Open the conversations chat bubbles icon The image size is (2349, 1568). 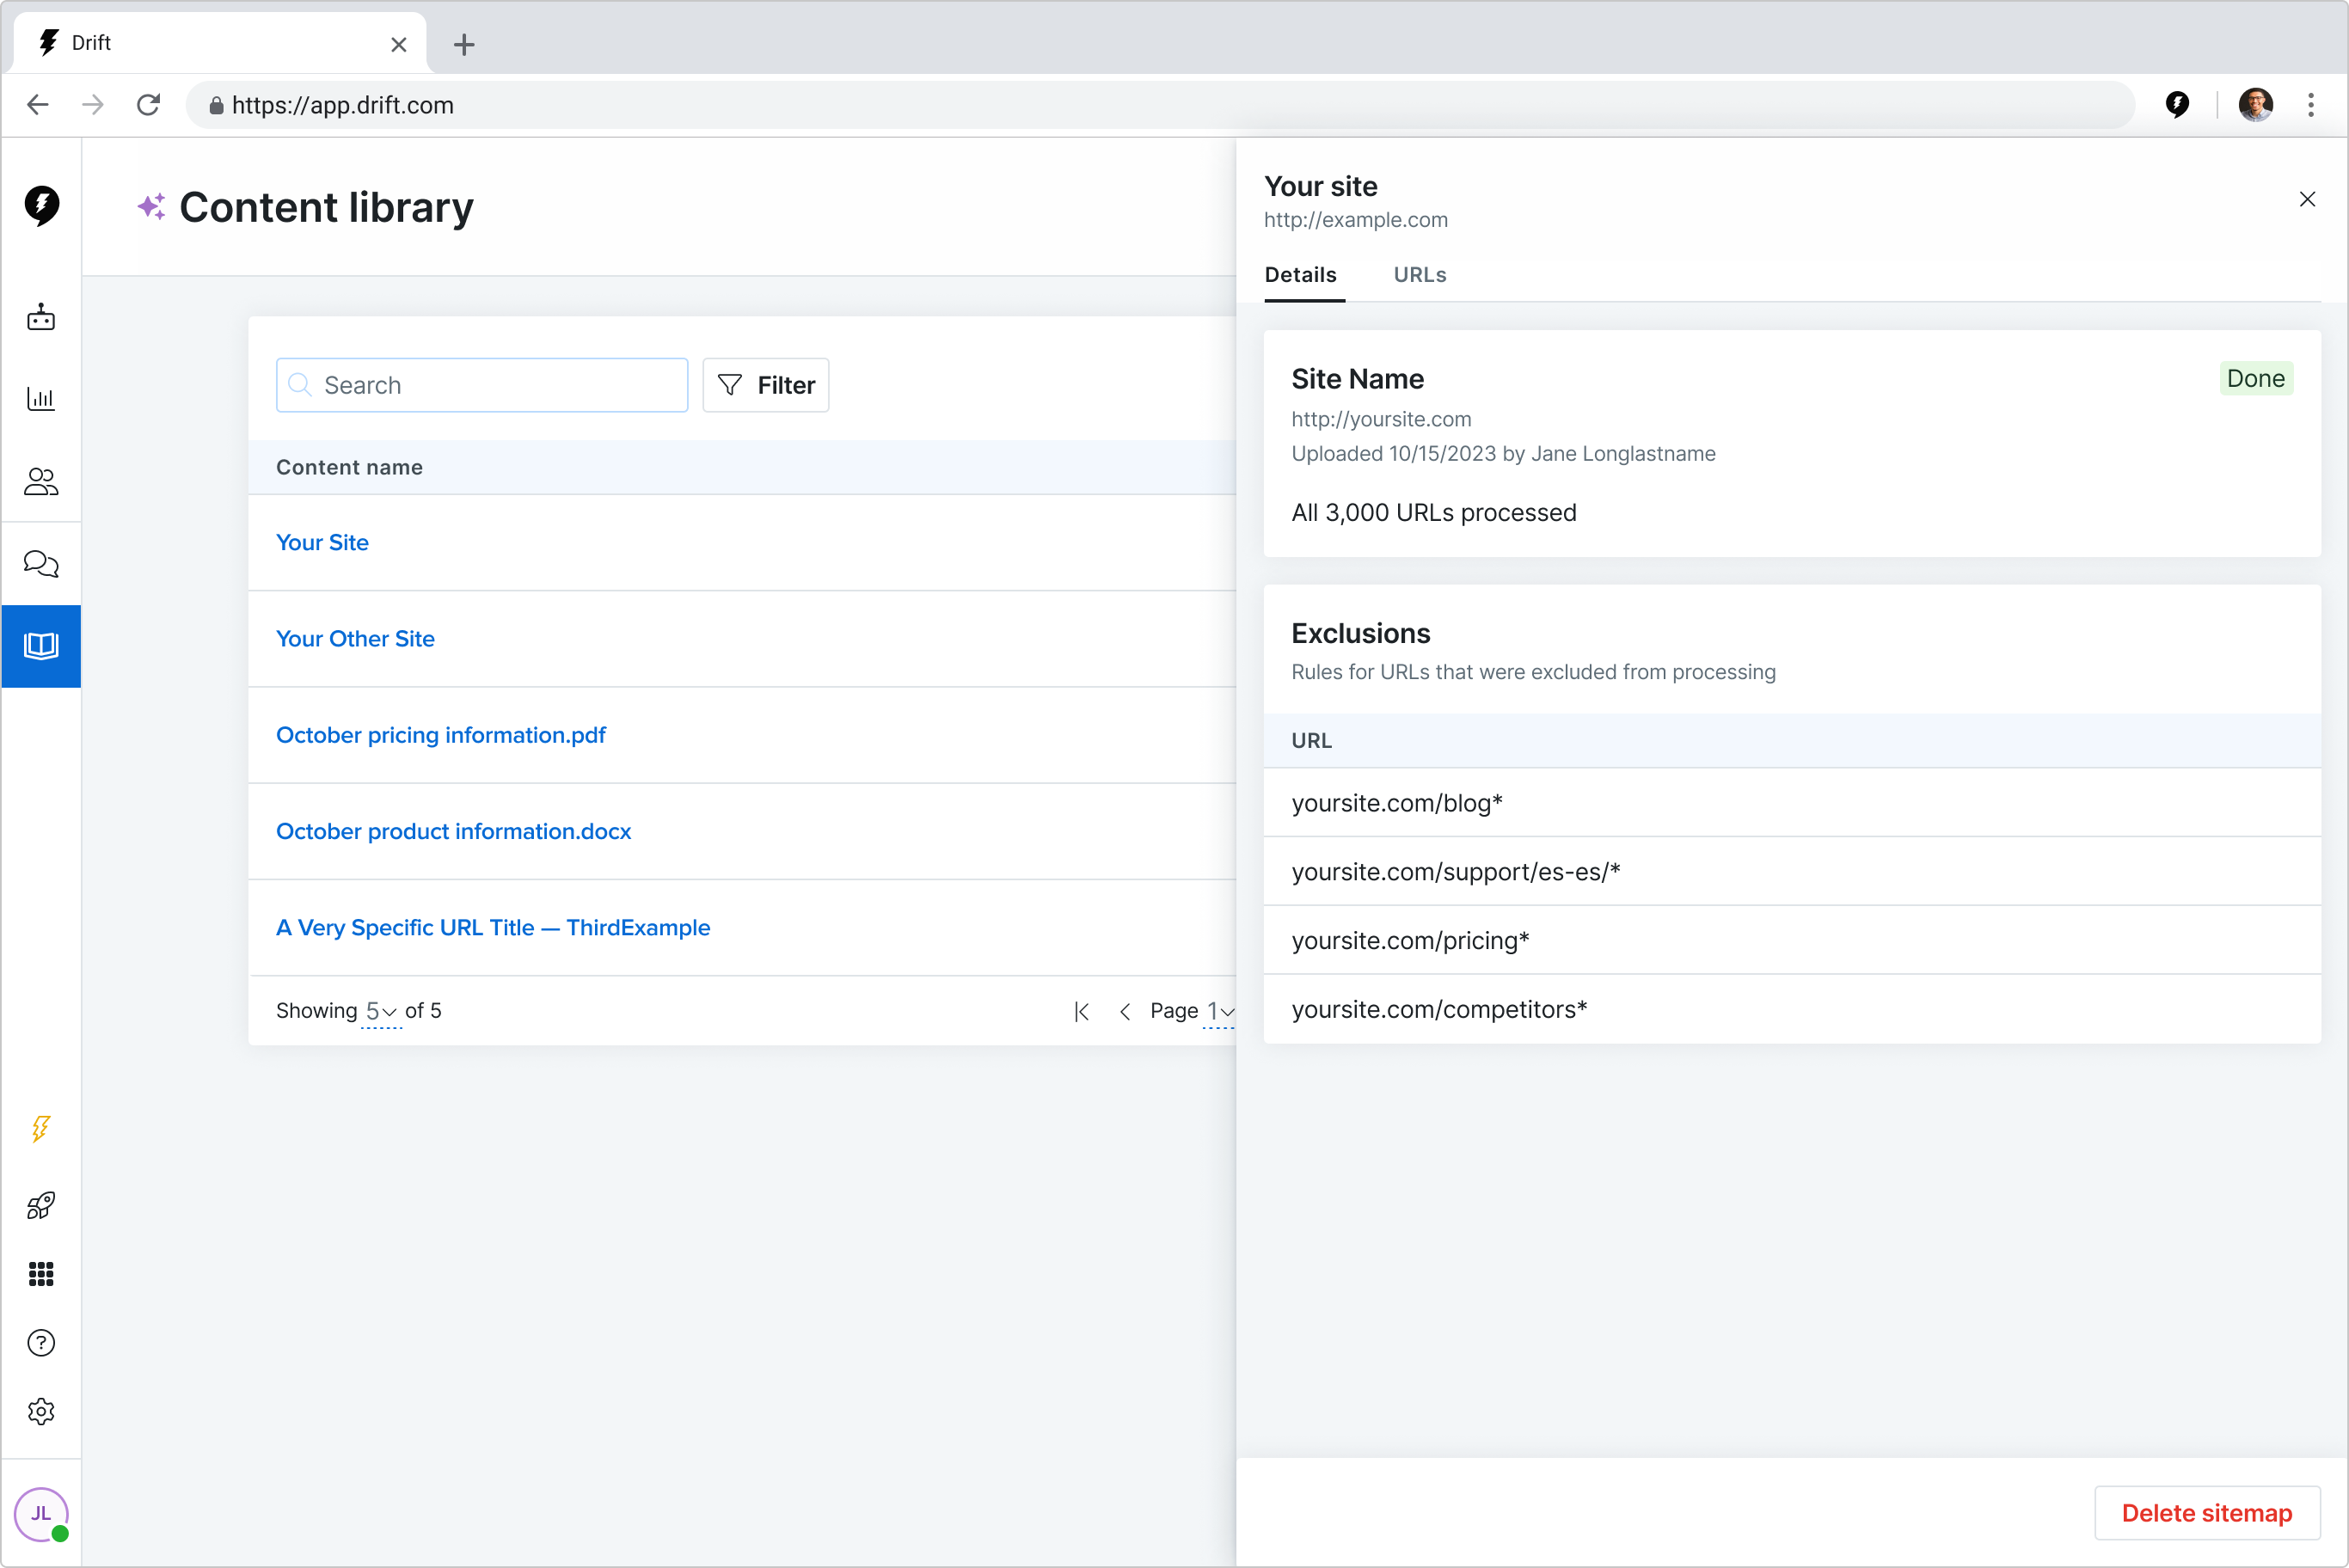tap(41, 564)
